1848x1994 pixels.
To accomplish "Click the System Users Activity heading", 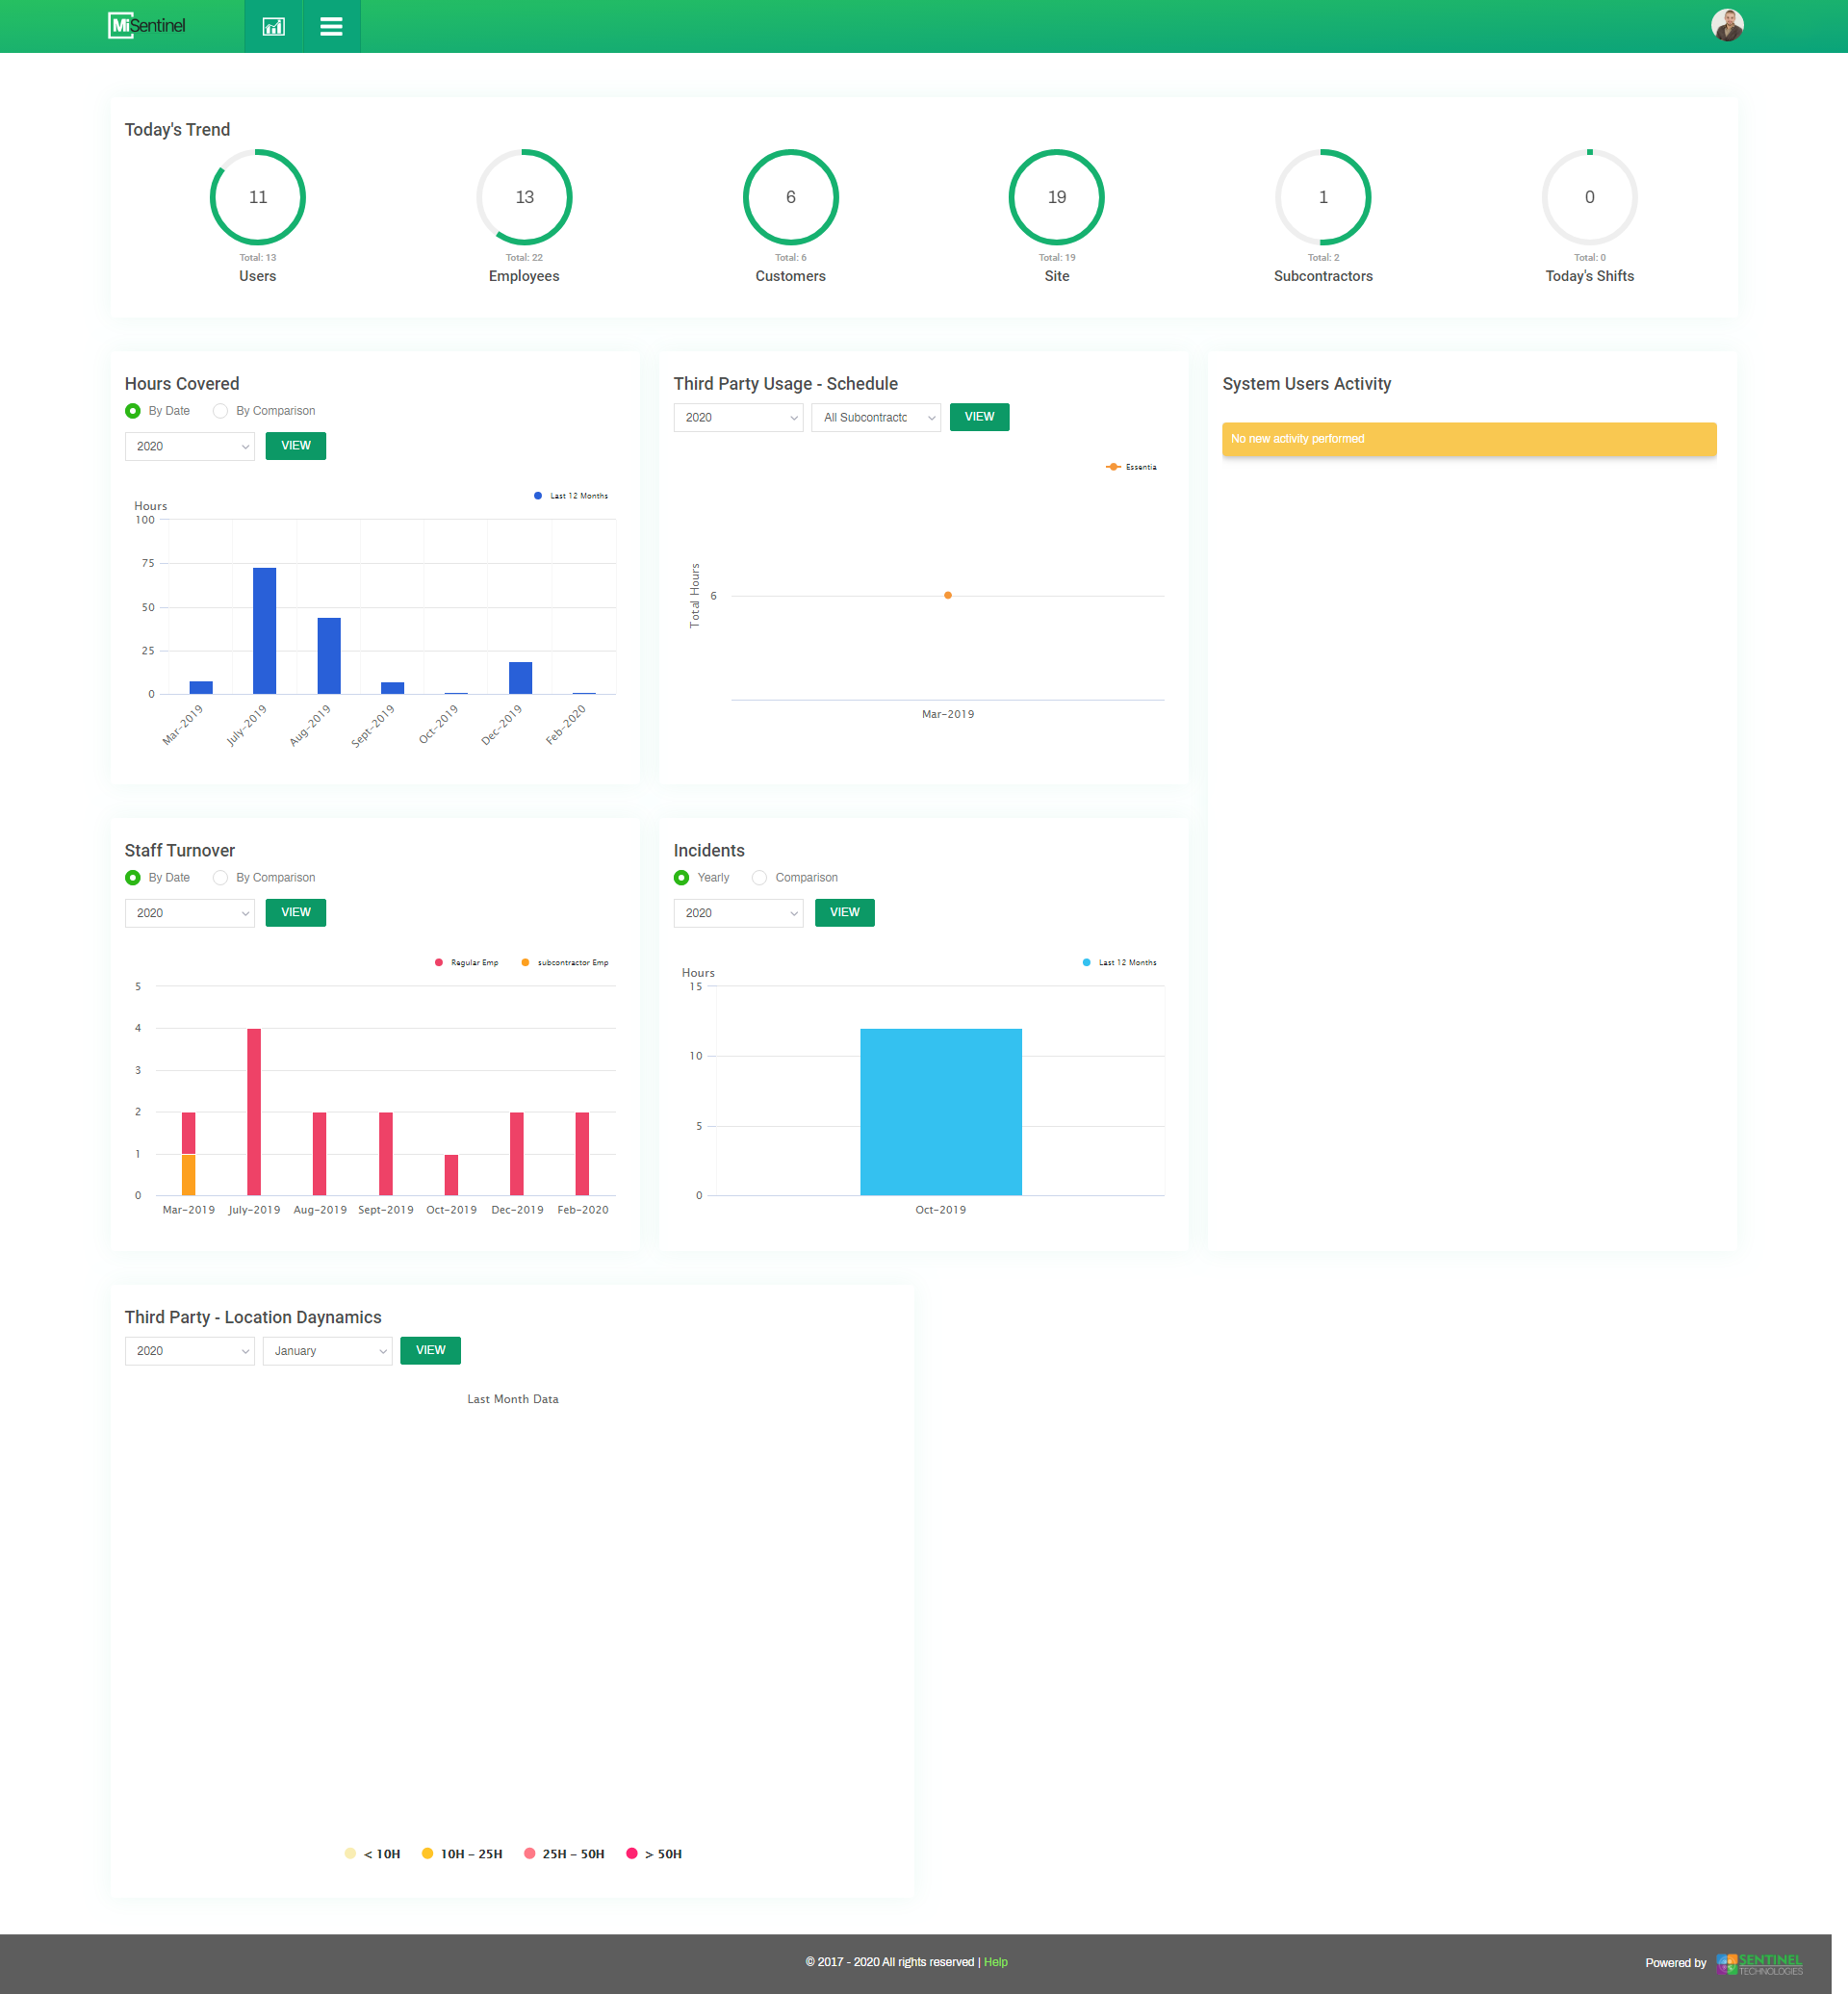I will pos(1306,384).
